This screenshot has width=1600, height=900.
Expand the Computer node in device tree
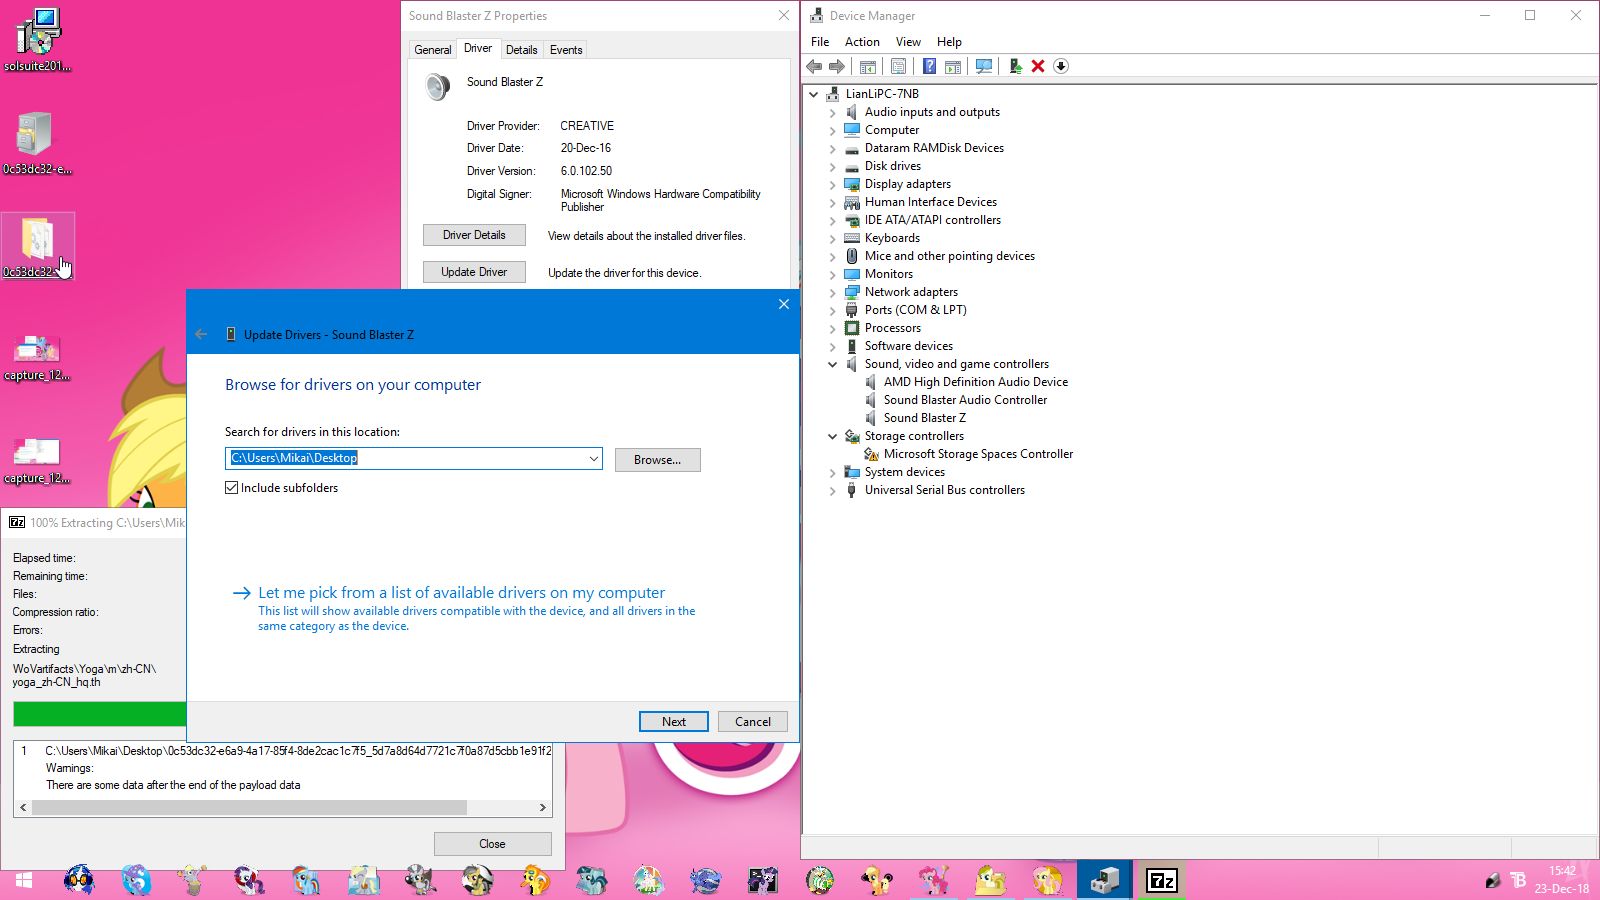pos(832,131)
